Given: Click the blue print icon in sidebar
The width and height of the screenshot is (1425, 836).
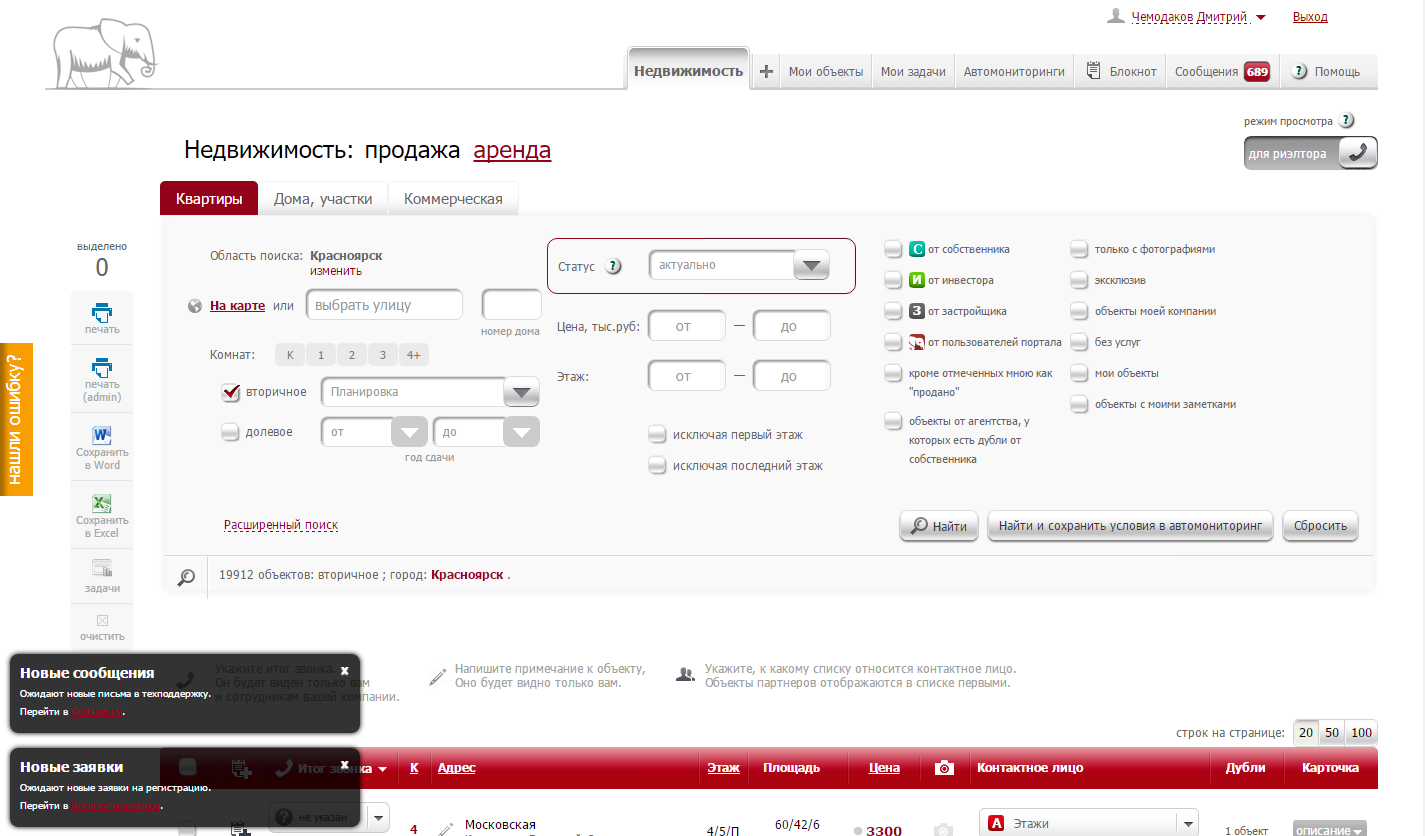Looking at the screenshot, I should pos(102,312).
